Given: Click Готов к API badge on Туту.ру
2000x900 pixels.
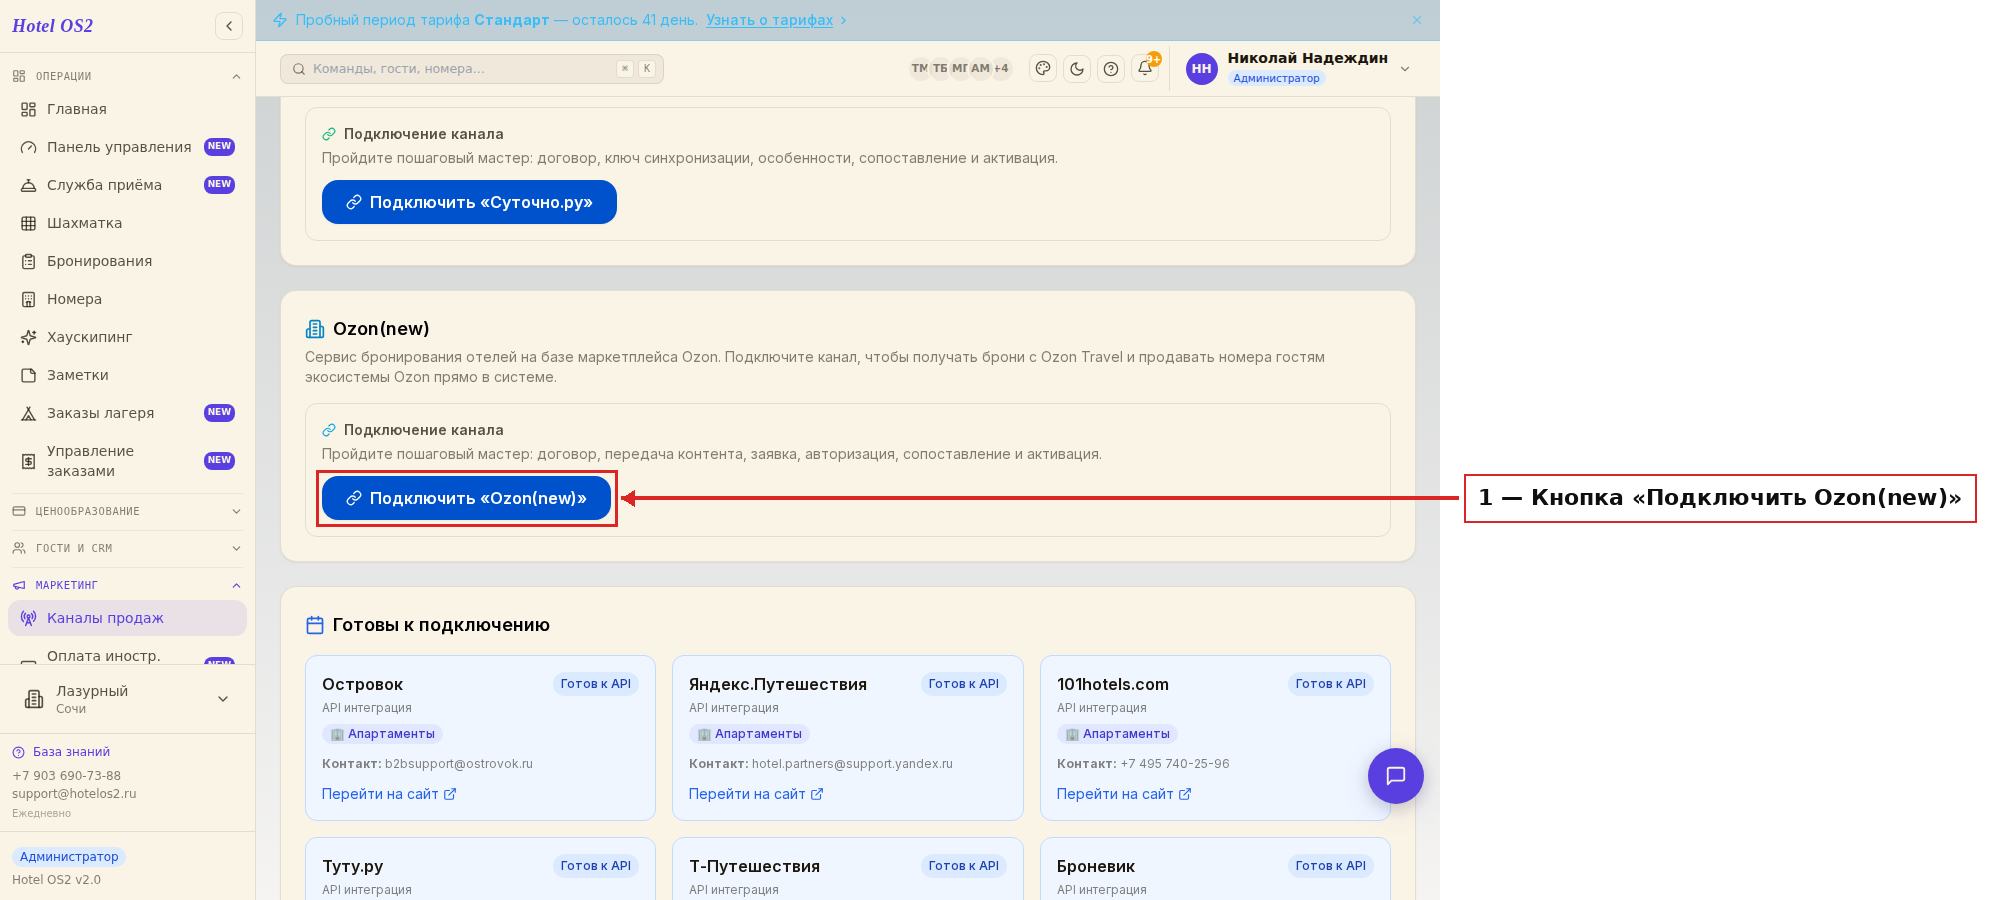Looking at the screenshot, I should pos(596,866).
